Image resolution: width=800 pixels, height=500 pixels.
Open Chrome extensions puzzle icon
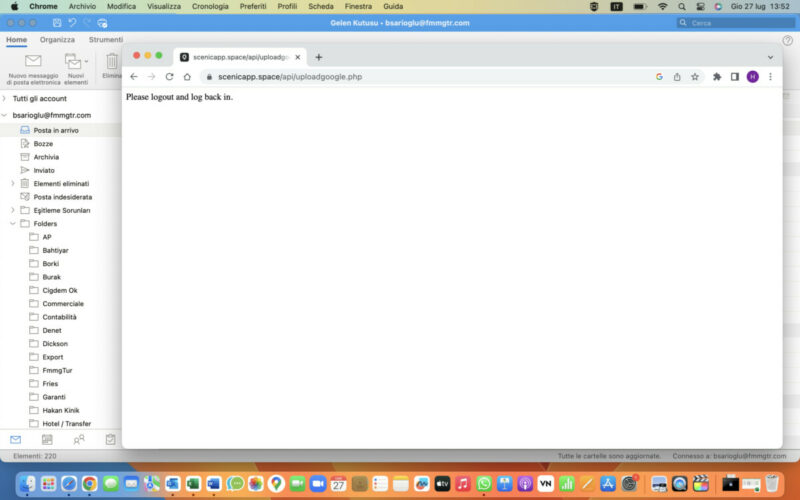(717, 76)
